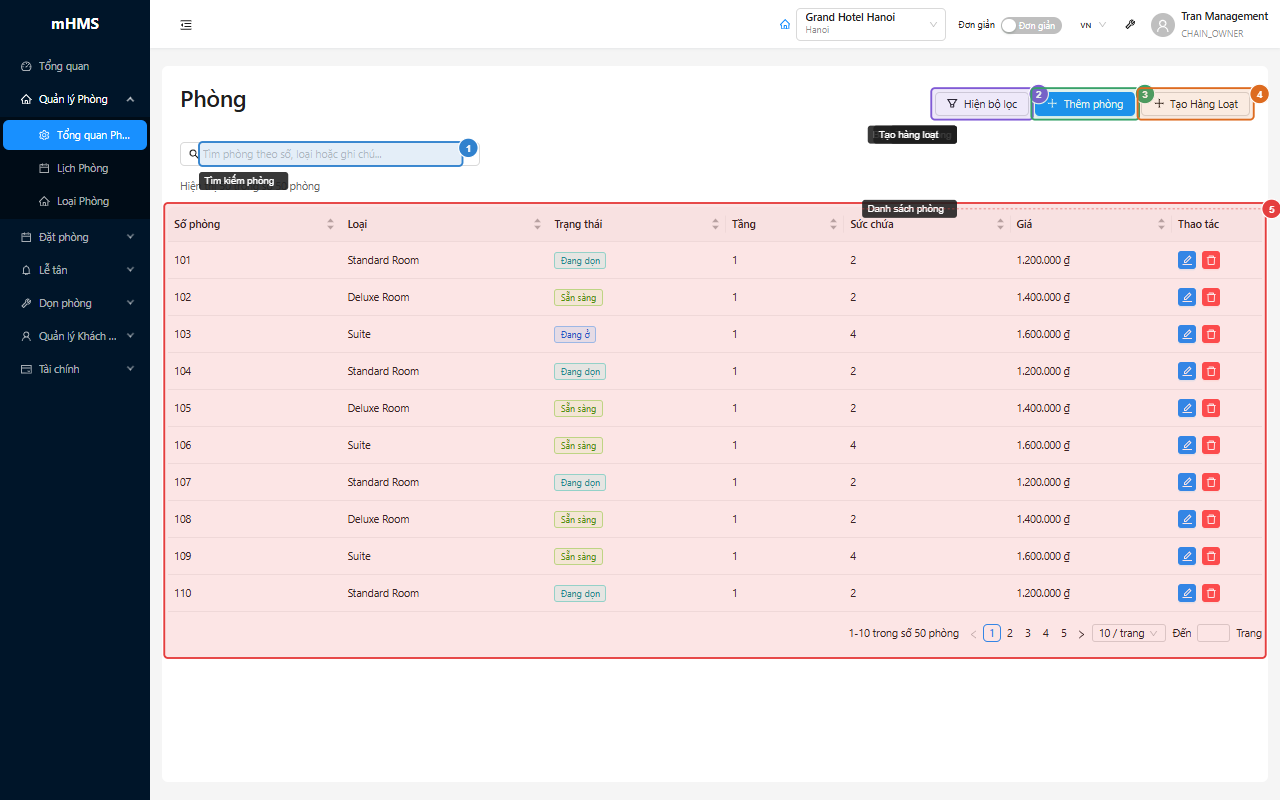1280x800 pixels.
Task: Delete room 104 with trash icon
Action: tap(1211, 371)
